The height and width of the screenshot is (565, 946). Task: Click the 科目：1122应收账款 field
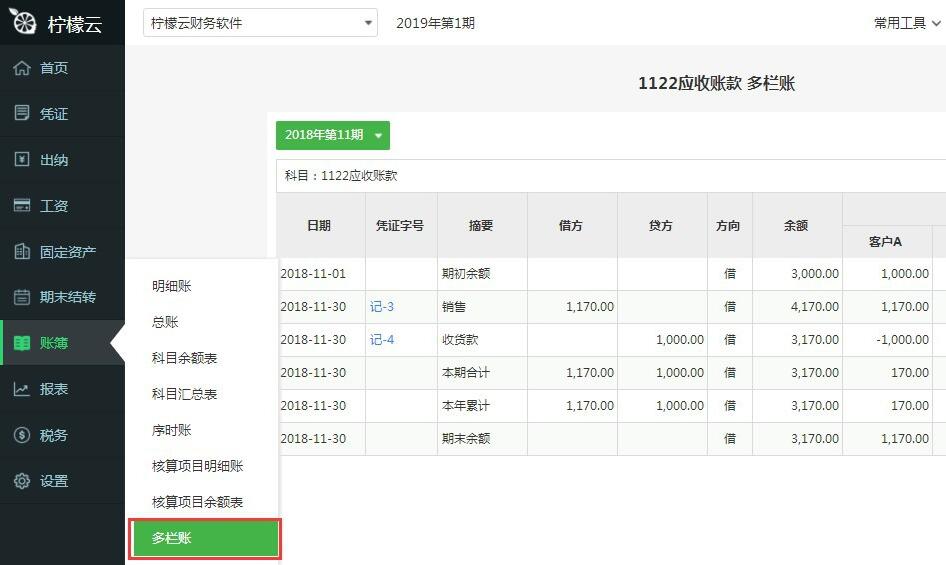(611, 176)
